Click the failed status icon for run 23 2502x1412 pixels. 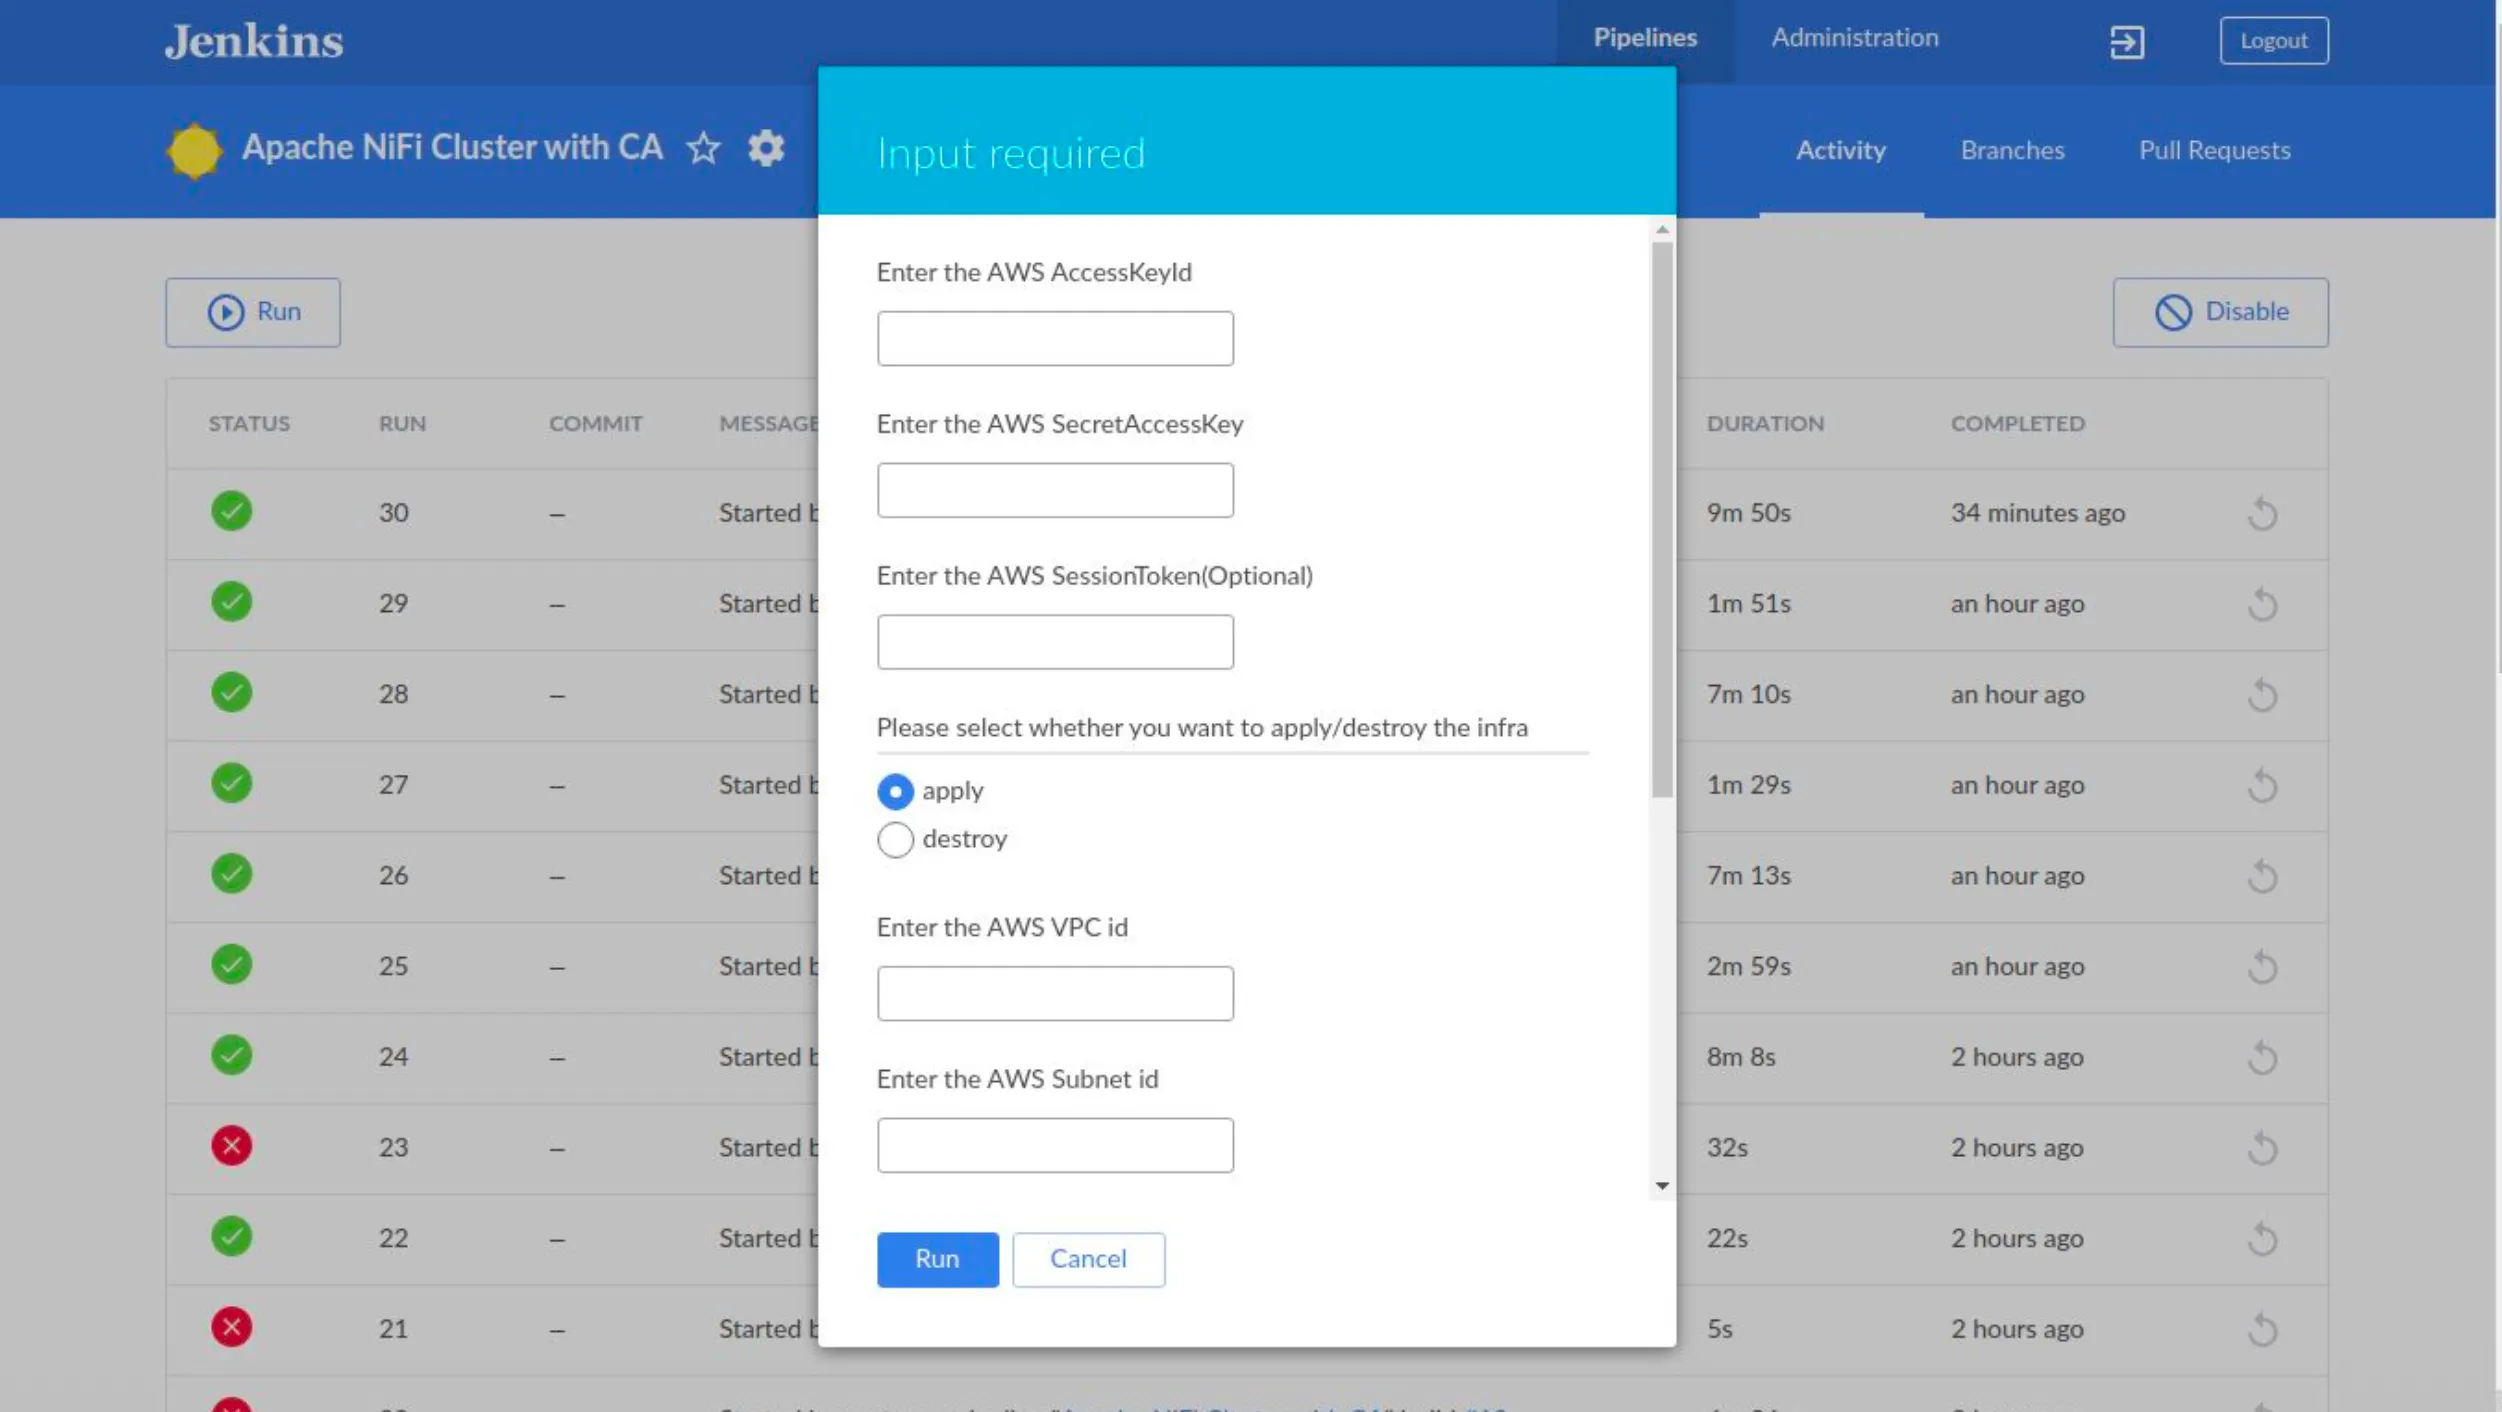point(231,1146)
